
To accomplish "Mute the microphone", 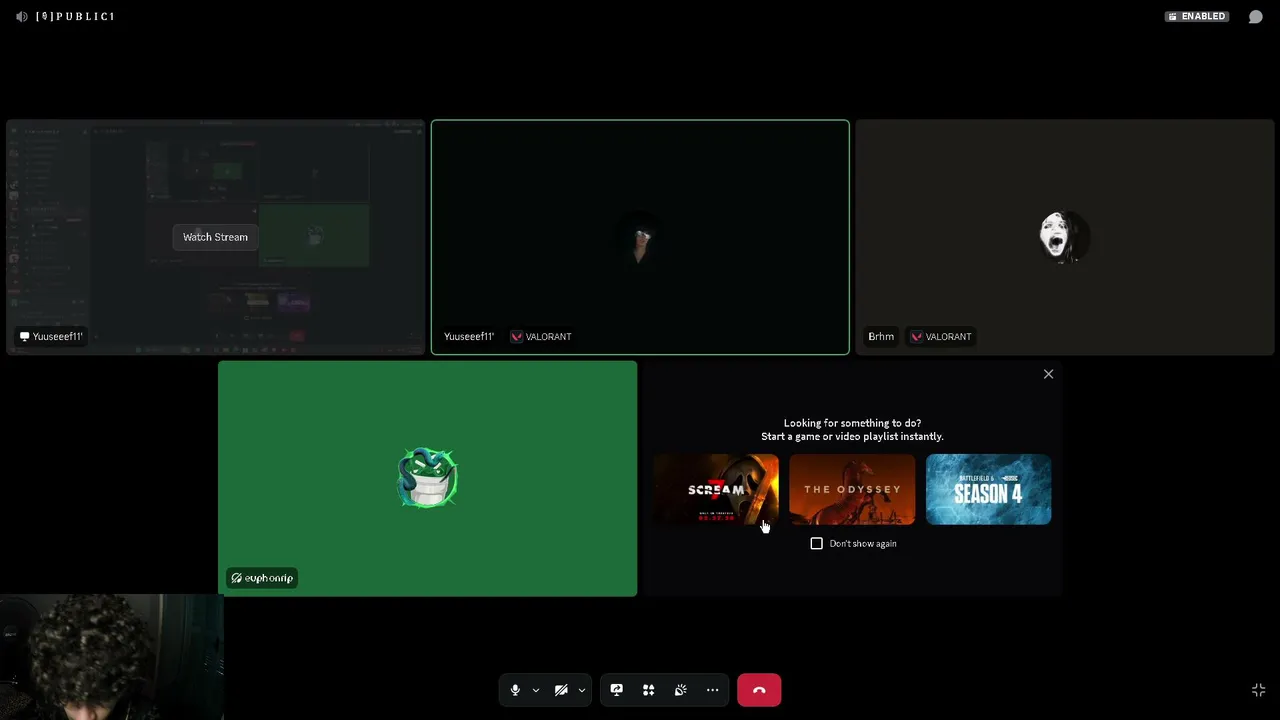I will click(x=515, y=690).
